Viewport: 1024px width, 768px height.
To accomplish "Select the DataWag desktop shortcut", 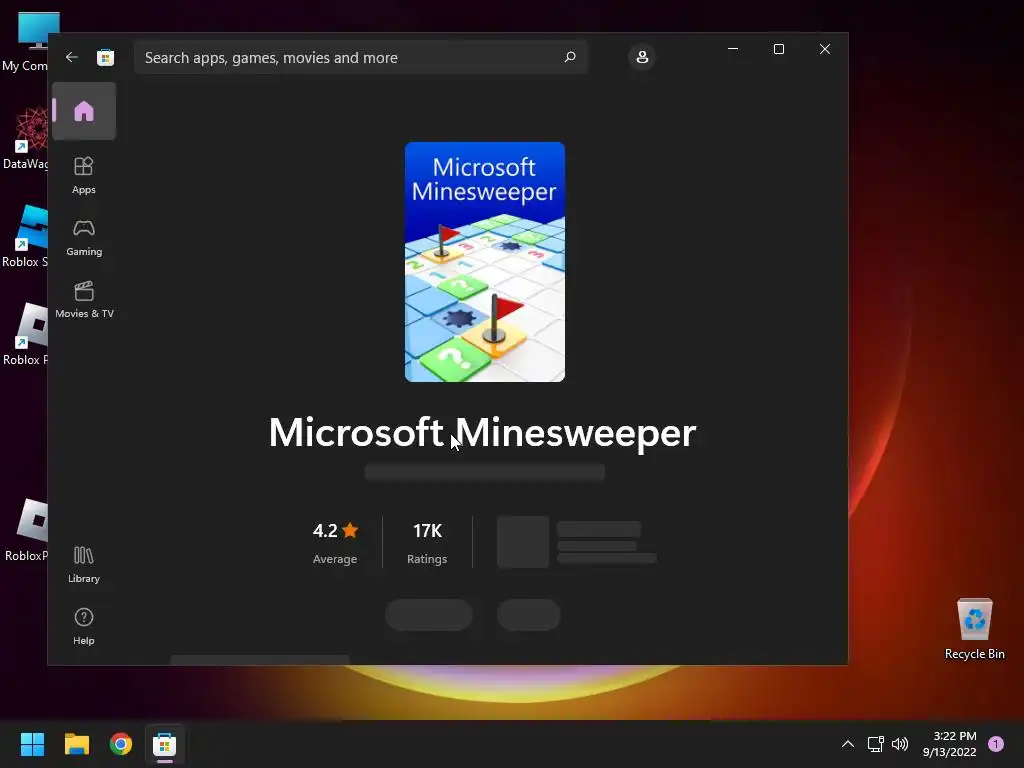I will coord(25,139).
